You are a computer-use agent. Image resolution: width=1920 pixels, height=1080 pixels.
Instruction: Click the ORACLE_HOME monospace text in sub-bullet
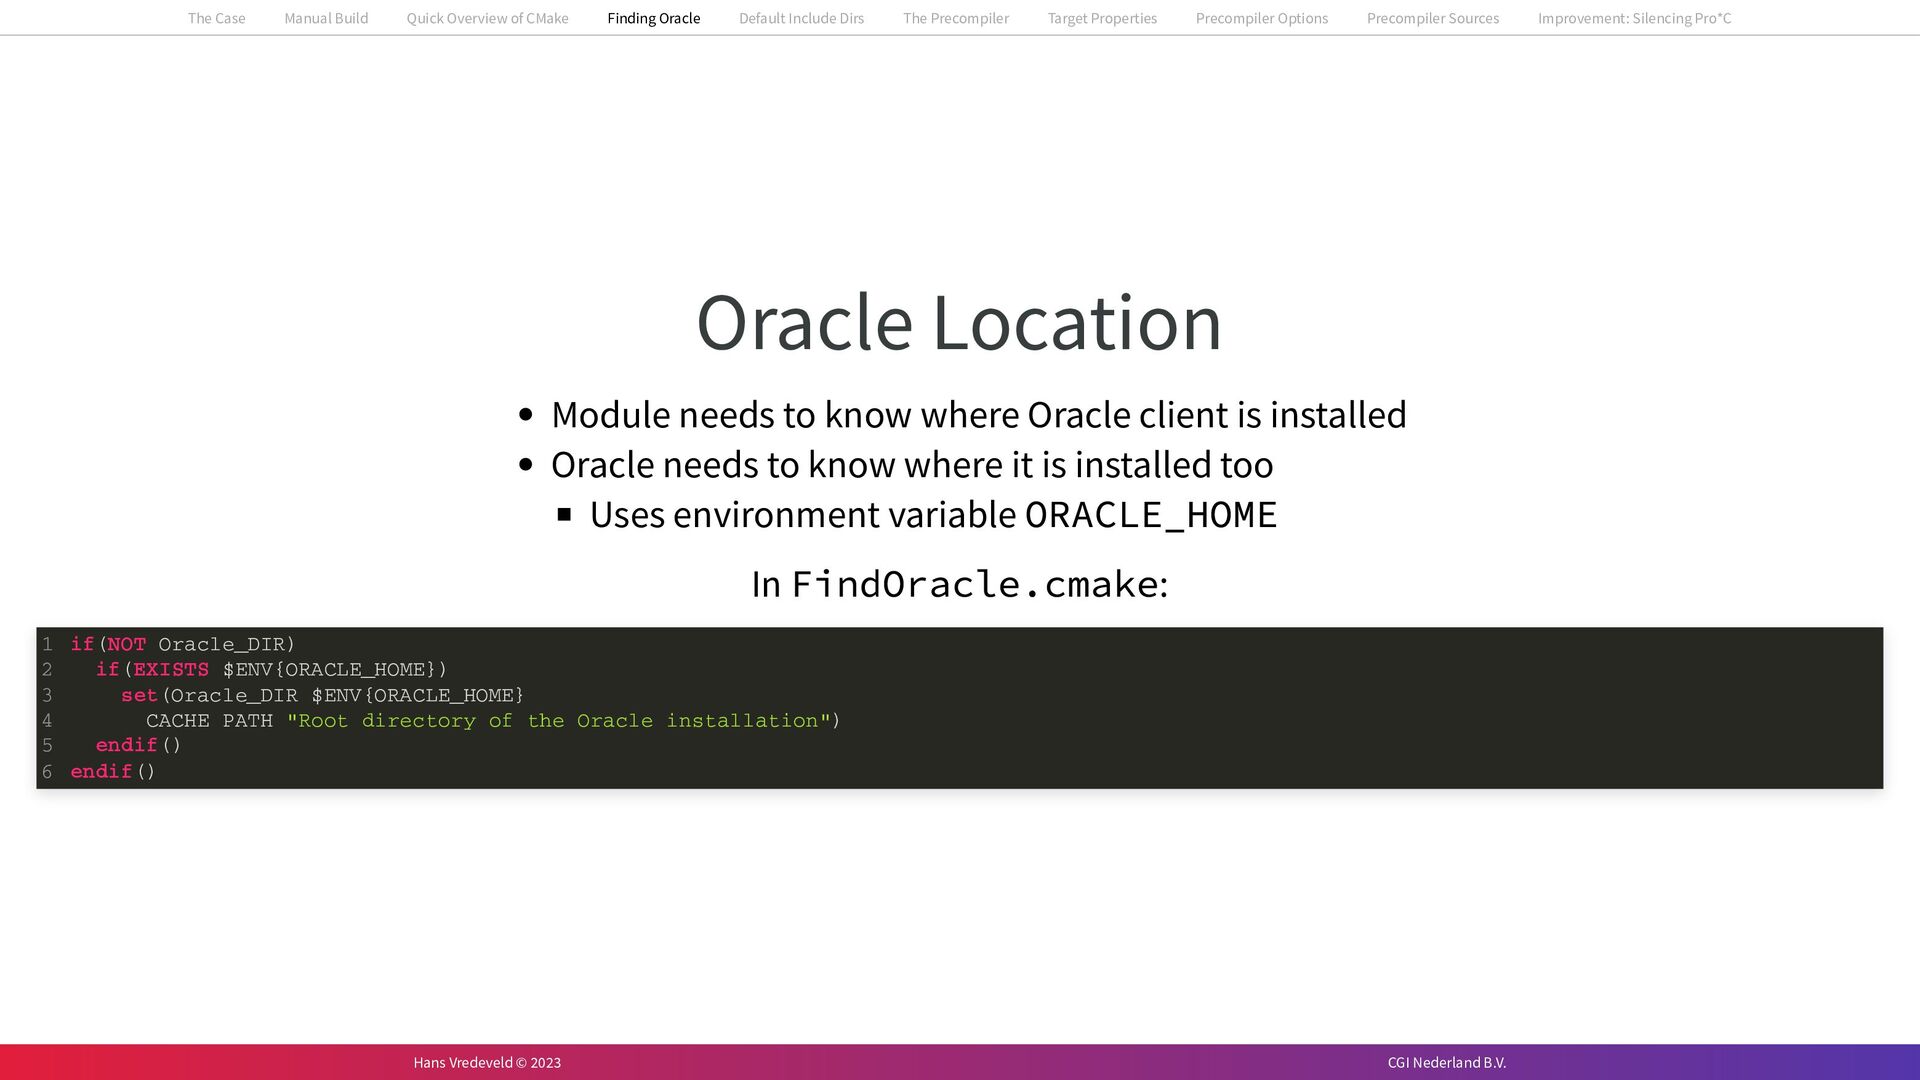point(1150,515)
